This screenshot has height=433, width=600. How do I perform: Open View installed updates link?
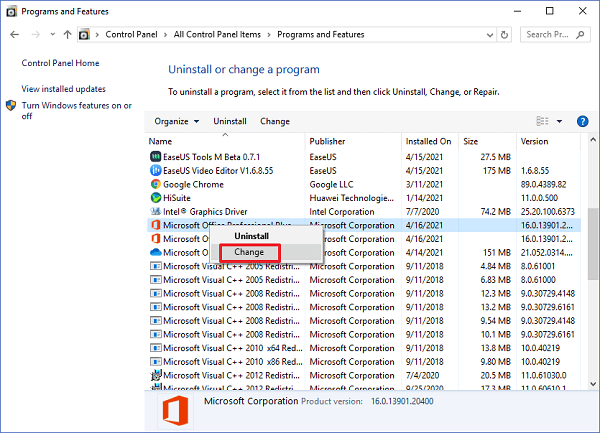pyautogui.click(x=64, y=89)
